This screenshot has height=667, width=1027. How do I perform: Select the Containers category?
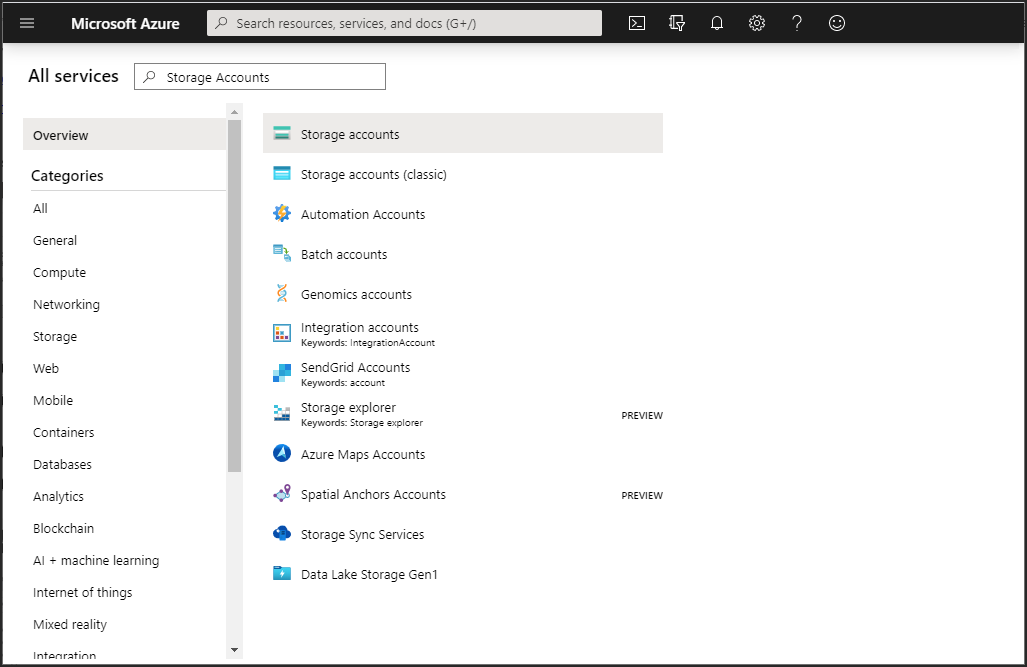tap(64, 432)
